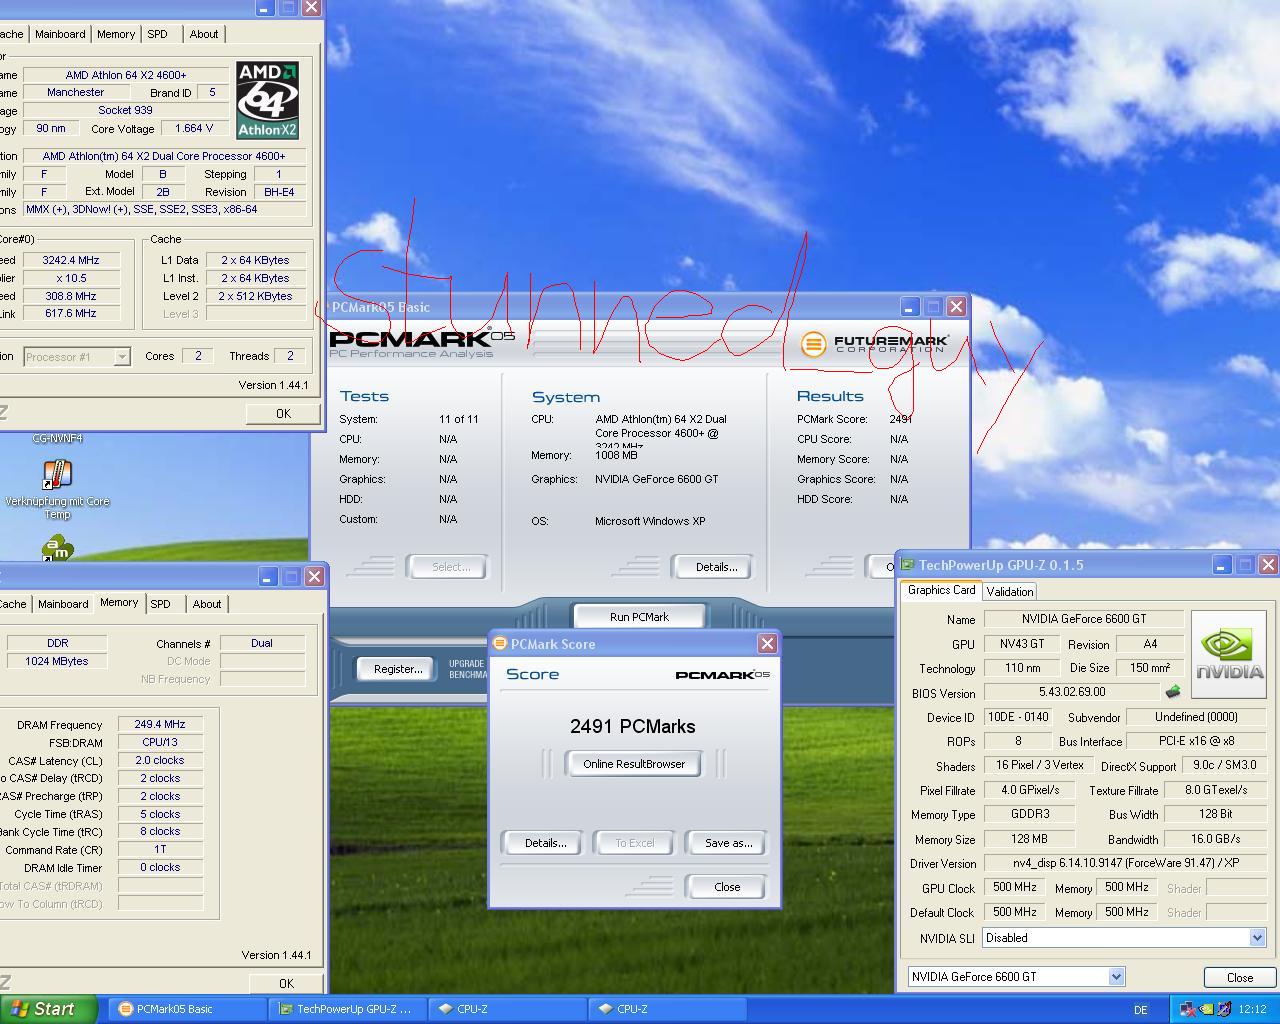The height and width of the screenshot is (1024, 1280).
Task: Click OK in the CPU-Z memory window
Action: point(286,983)
